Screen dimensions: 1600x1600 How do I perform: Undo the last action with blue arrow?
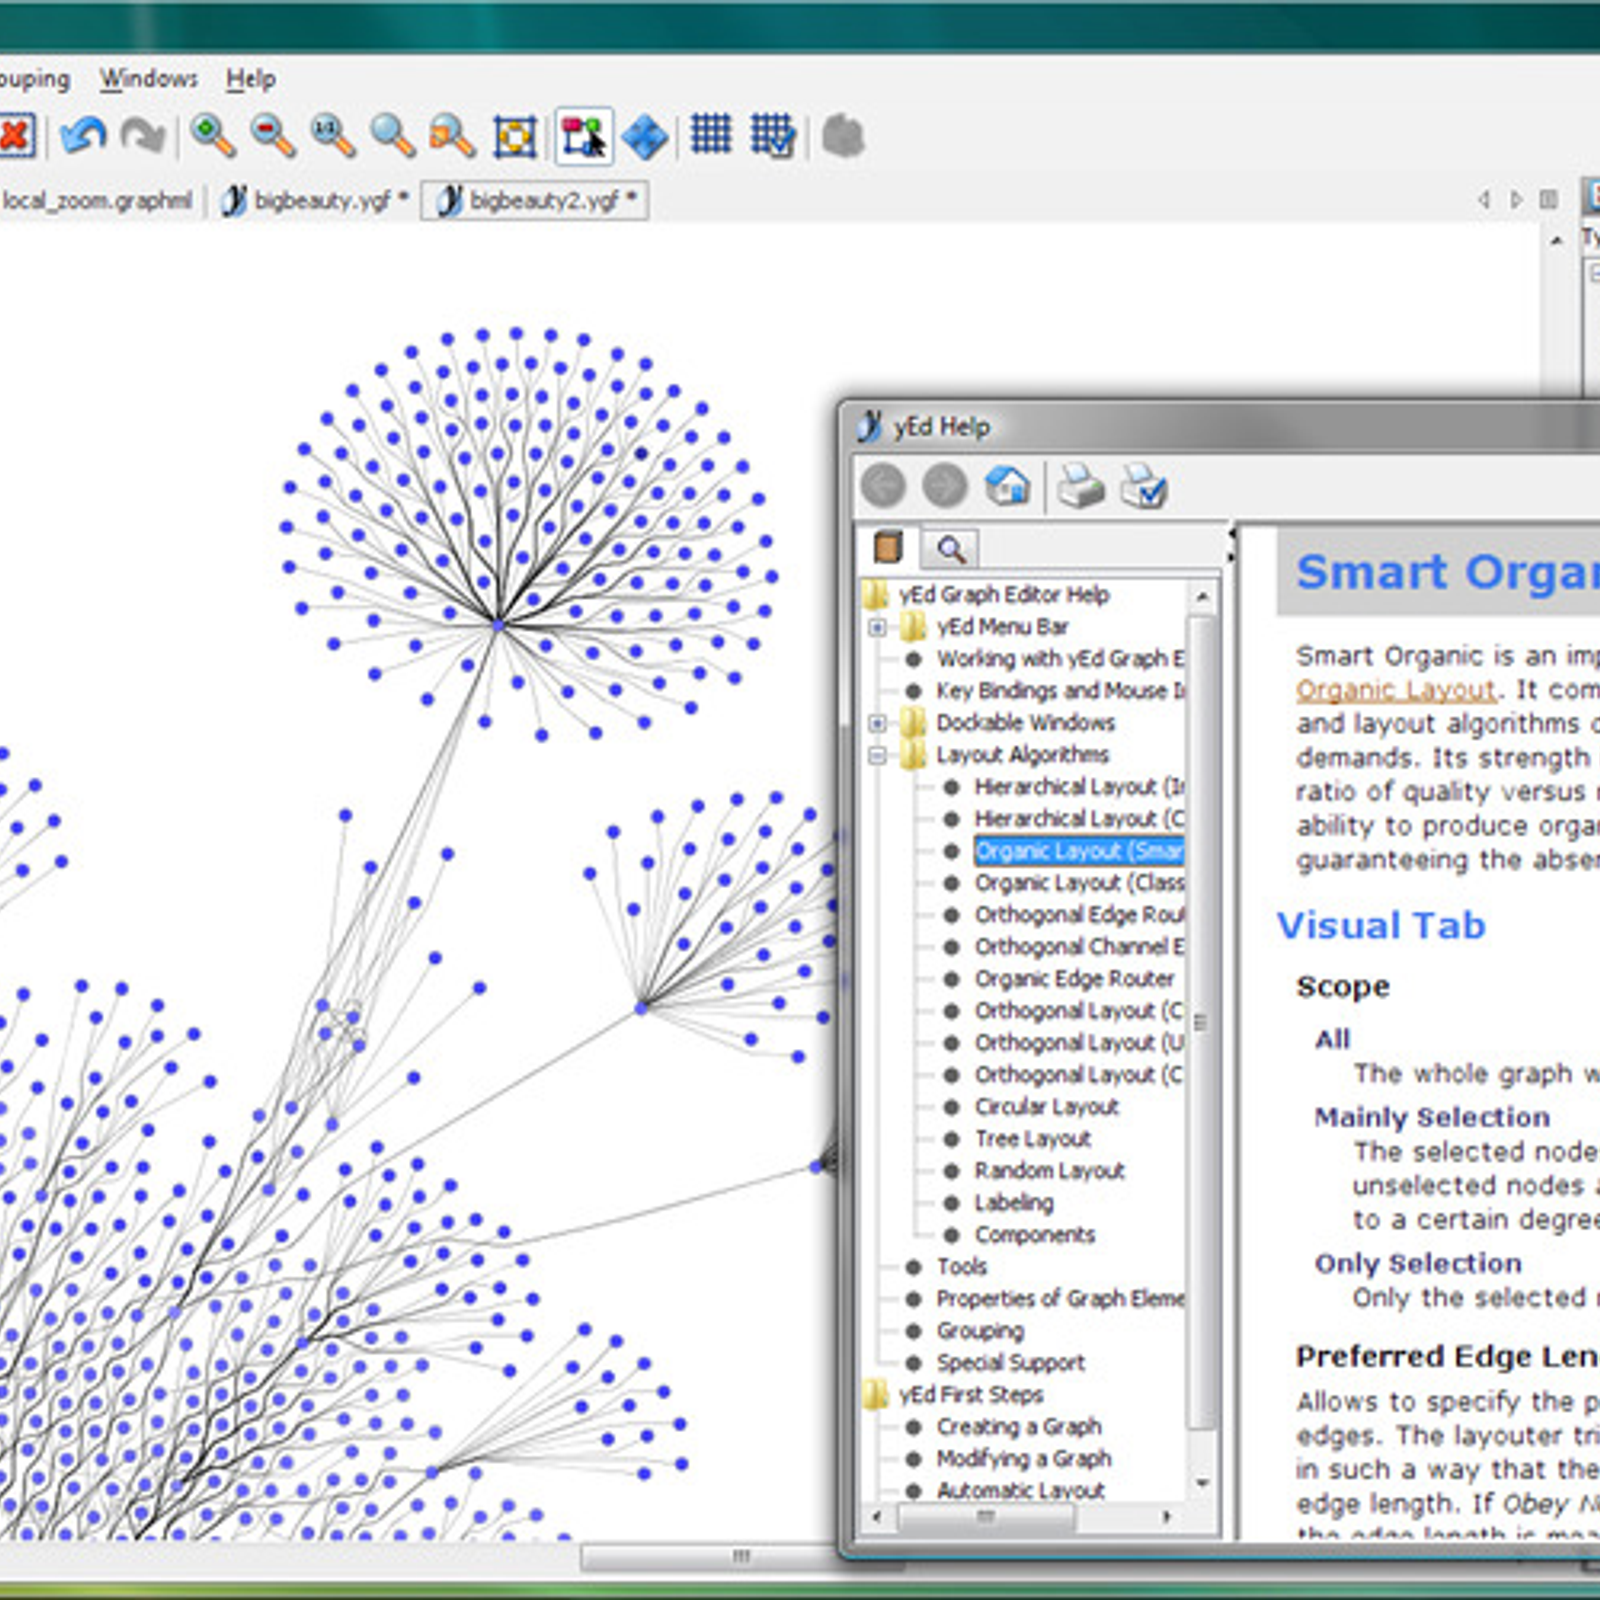[83, 136]
